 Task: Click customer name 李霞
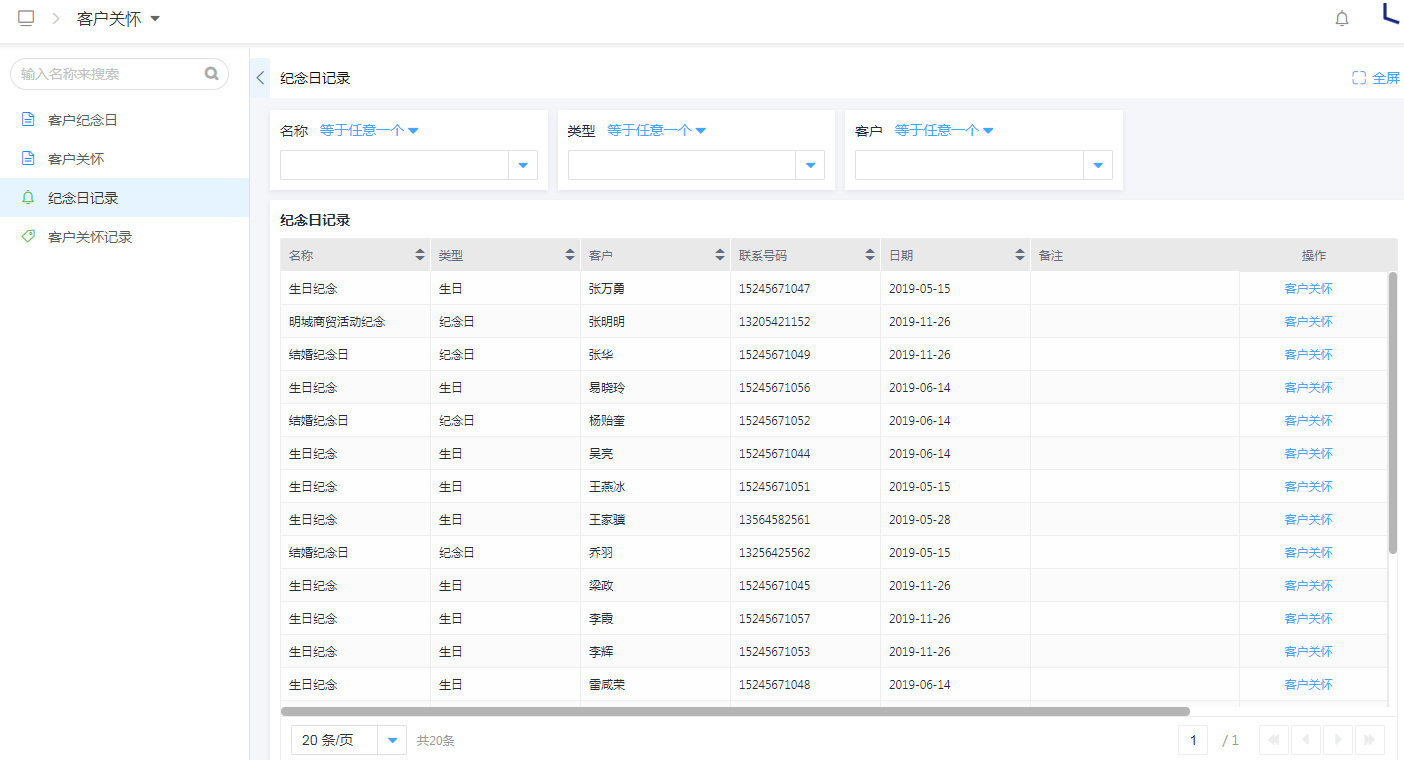point(601,619)
